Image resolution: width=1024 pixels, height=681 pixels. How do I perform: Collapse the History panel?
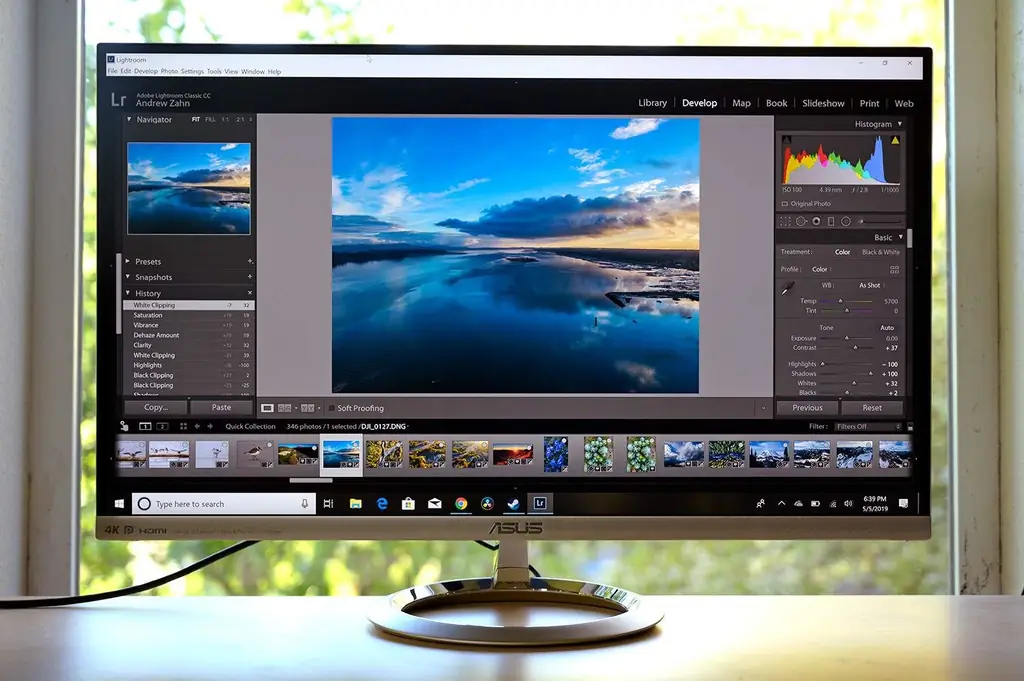128,293
